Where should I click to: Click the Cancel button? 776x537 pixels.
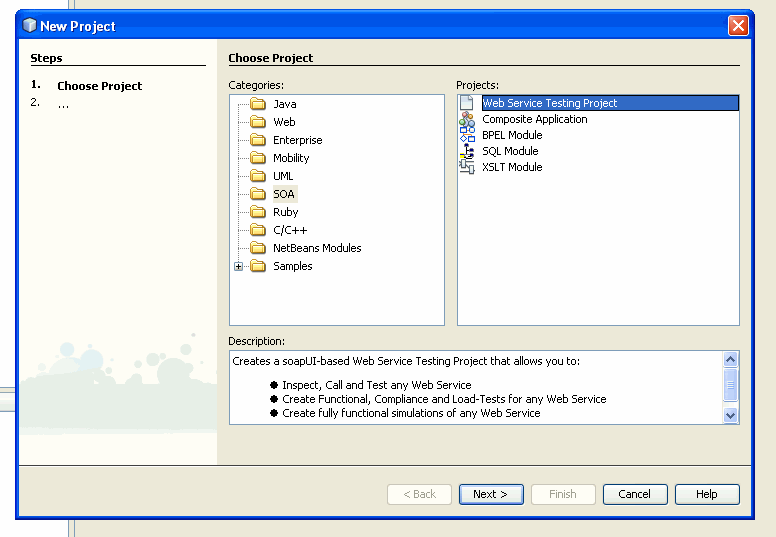(x=635, y=494)
